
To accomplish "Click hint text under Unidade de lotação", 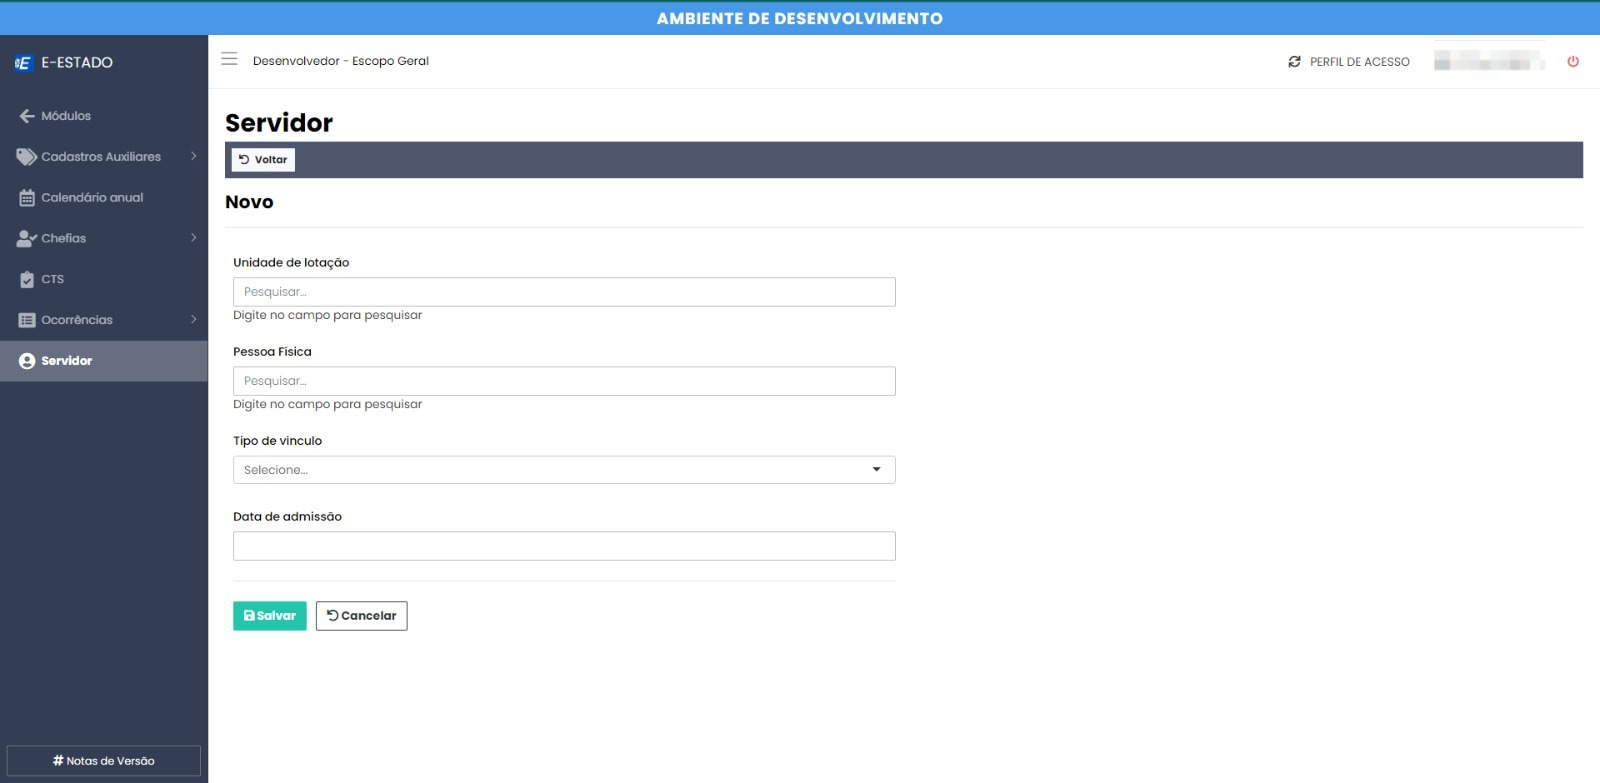I will 327,315.
